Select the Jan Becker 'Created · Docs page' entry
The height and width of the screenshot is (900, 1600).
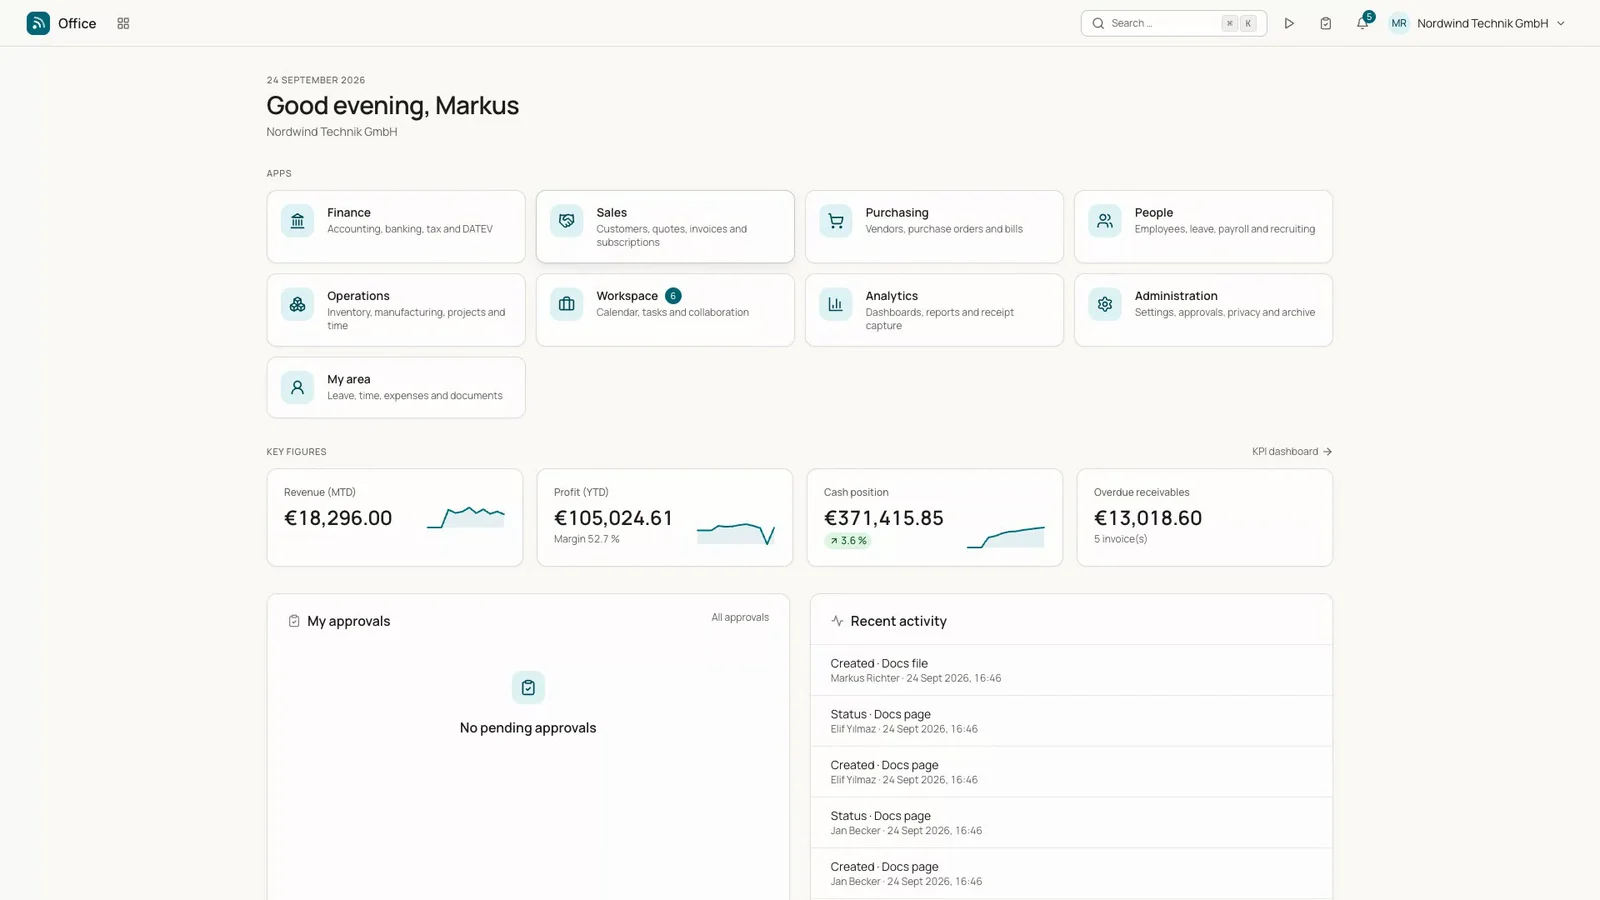[x=1071, y=874]
